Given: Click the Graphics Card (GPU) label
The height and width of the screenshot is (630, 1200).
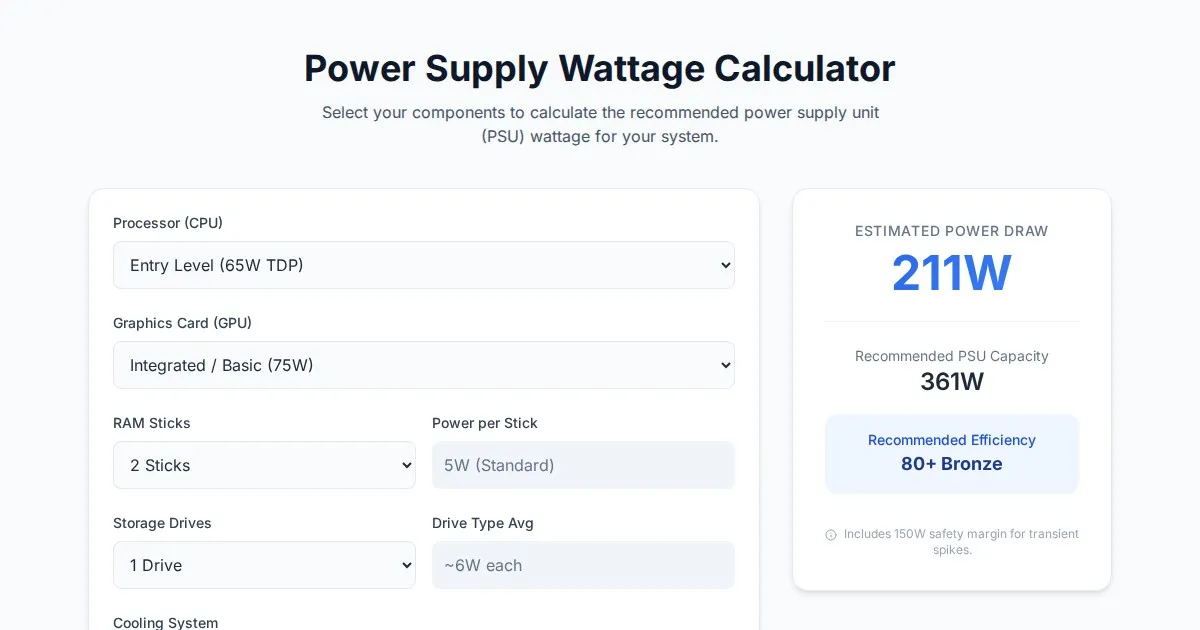Looking at the screenshot, I should point(182,323).
